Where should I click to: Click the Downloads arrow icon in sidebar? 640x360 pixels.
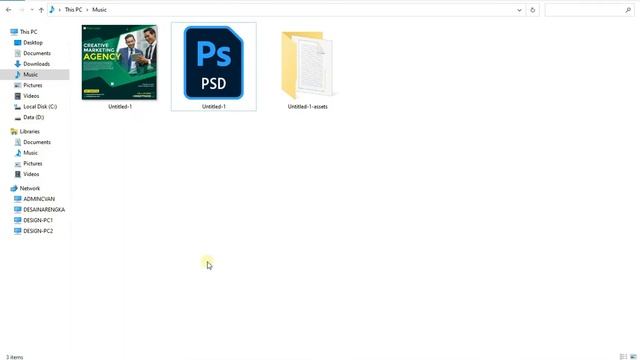[x=18, y=64]
